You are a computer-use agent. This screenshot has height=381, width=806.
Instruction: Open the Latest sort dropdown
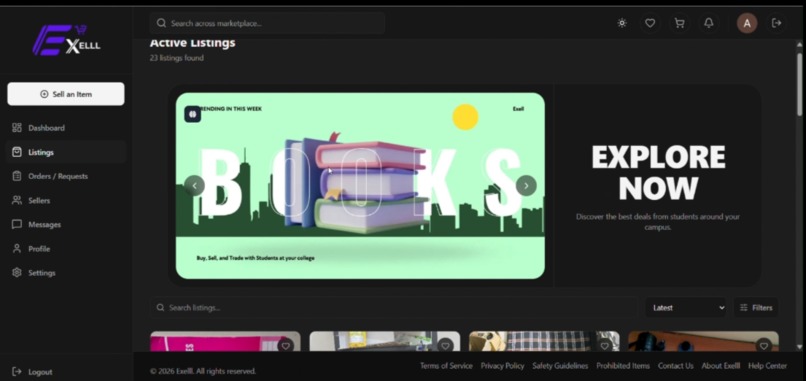coord(686,307)
